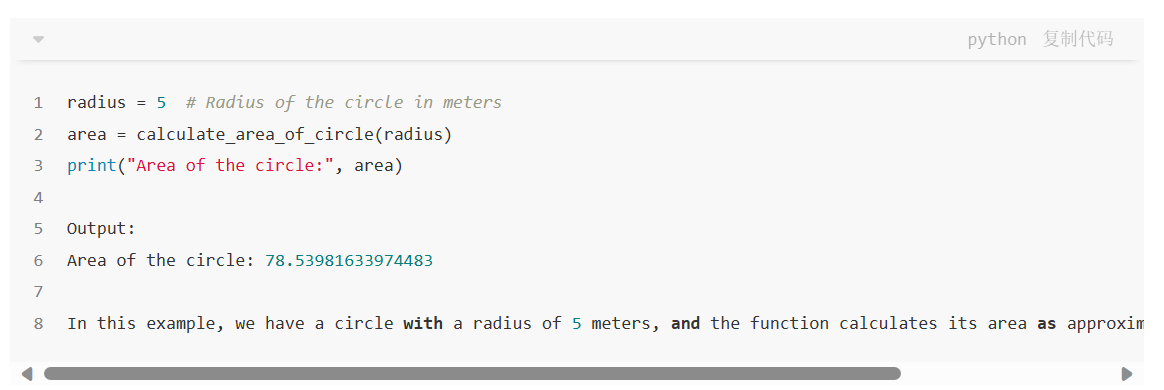Click the python language label
Viewport: 1164px width, 390px height.
pos(997,40)
